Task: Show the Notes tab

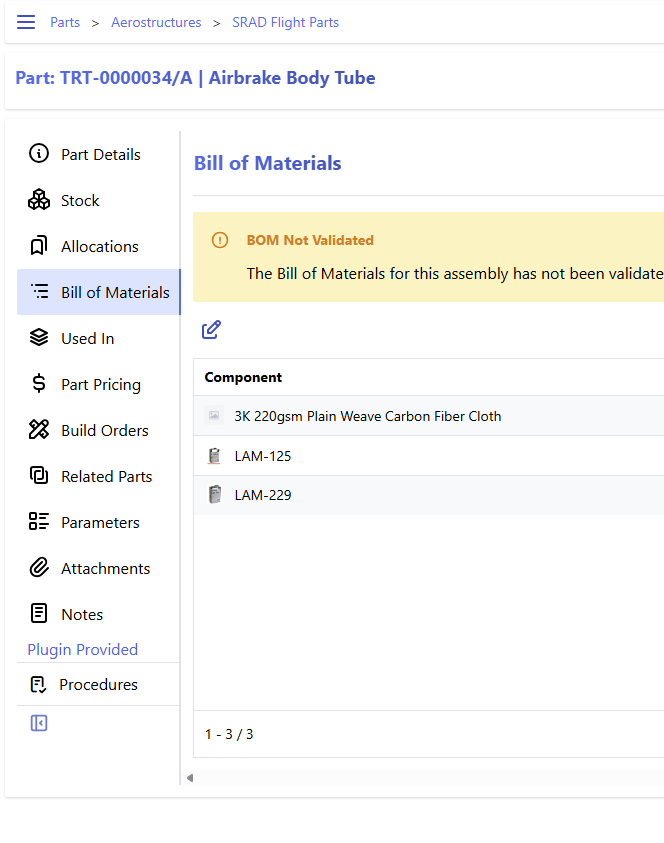Action: tap(98, 614)
